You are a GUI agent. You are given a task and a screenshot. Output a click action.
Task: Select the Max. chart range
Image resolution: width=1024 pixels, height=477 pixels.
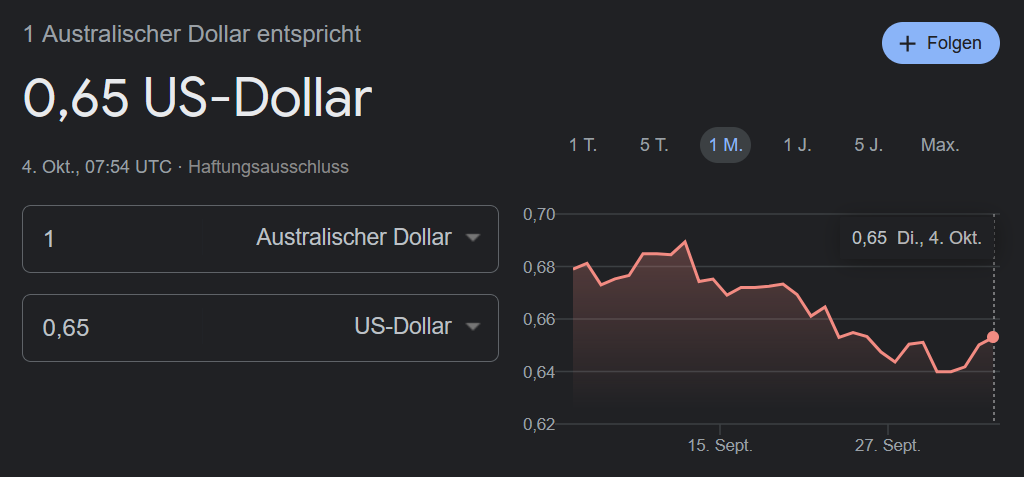click(x=940, y=145)
